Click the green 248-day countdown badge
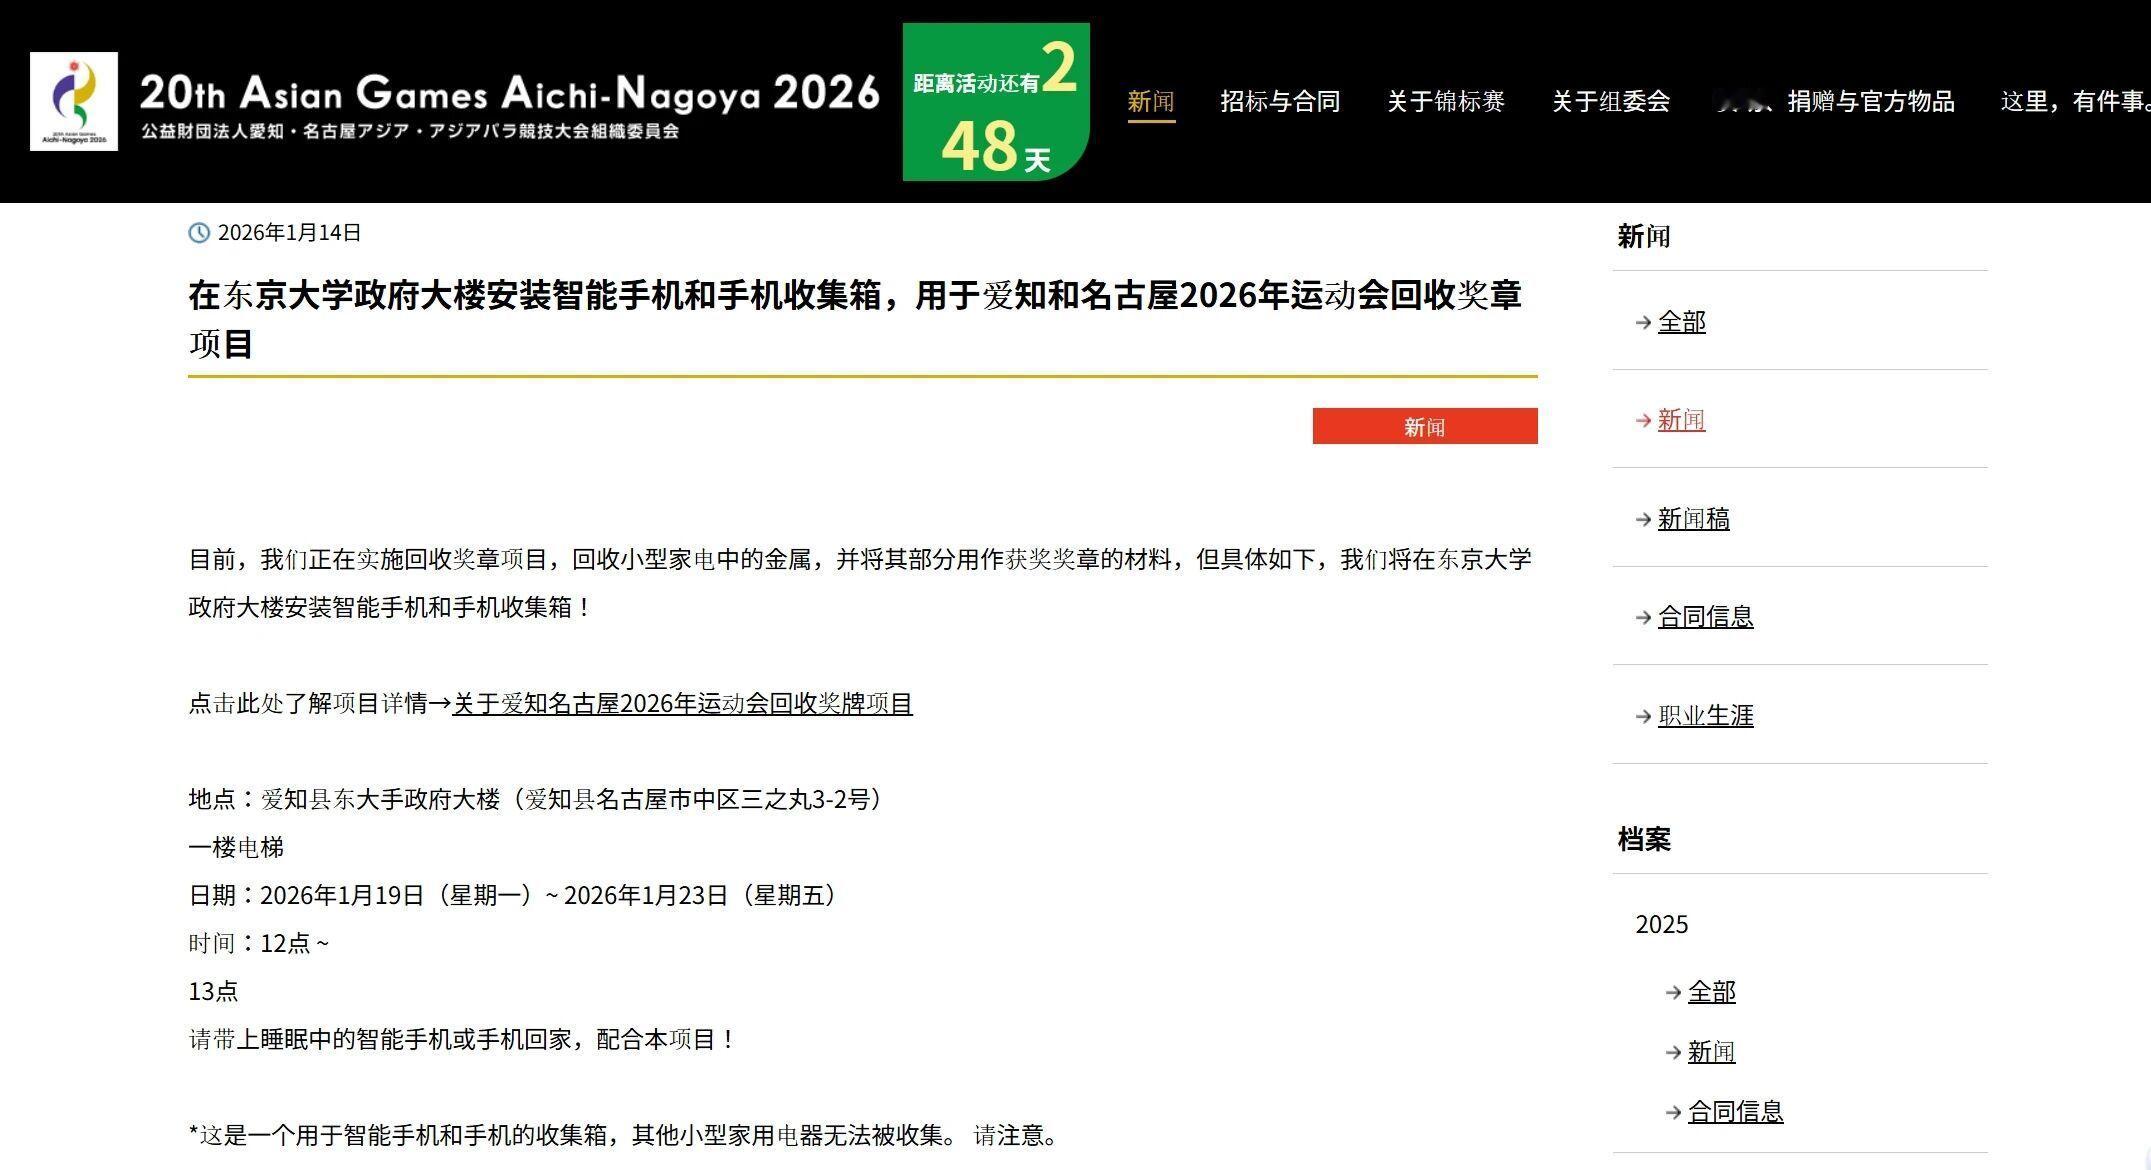This screenshot has width=2151, height=1170. tap(995, 102)
